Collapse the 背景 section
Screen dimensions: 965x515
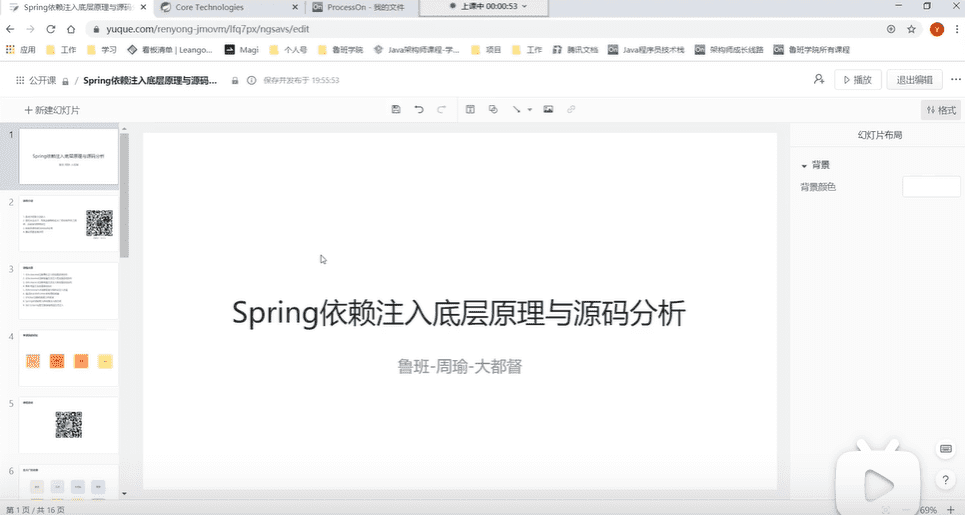tap(804, 166)
